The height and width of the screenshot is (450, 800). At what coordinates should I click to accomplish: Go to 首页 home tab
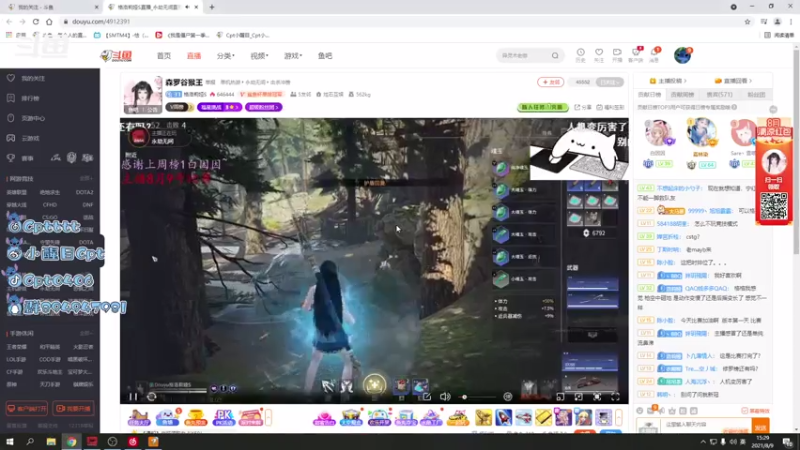point(164,56)
